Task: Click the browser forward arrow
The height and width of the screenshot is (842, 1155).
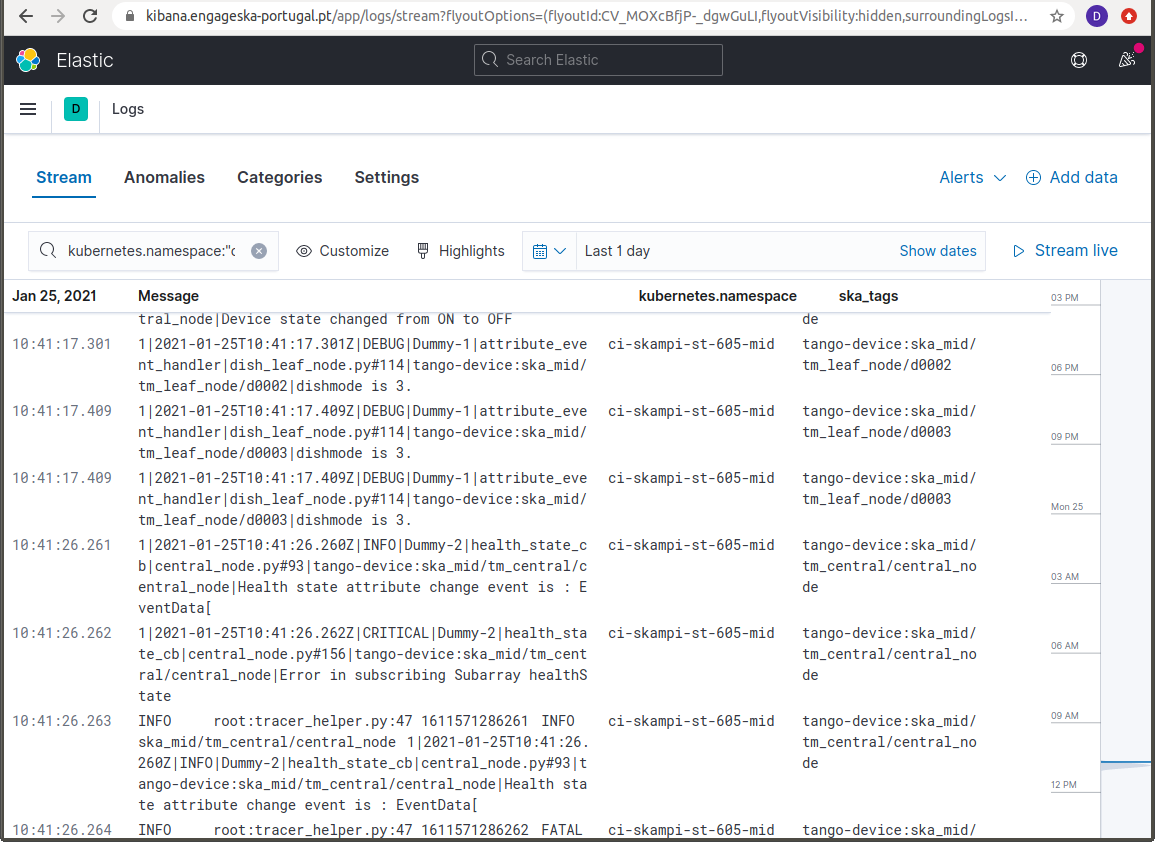Action: (58, 16)
